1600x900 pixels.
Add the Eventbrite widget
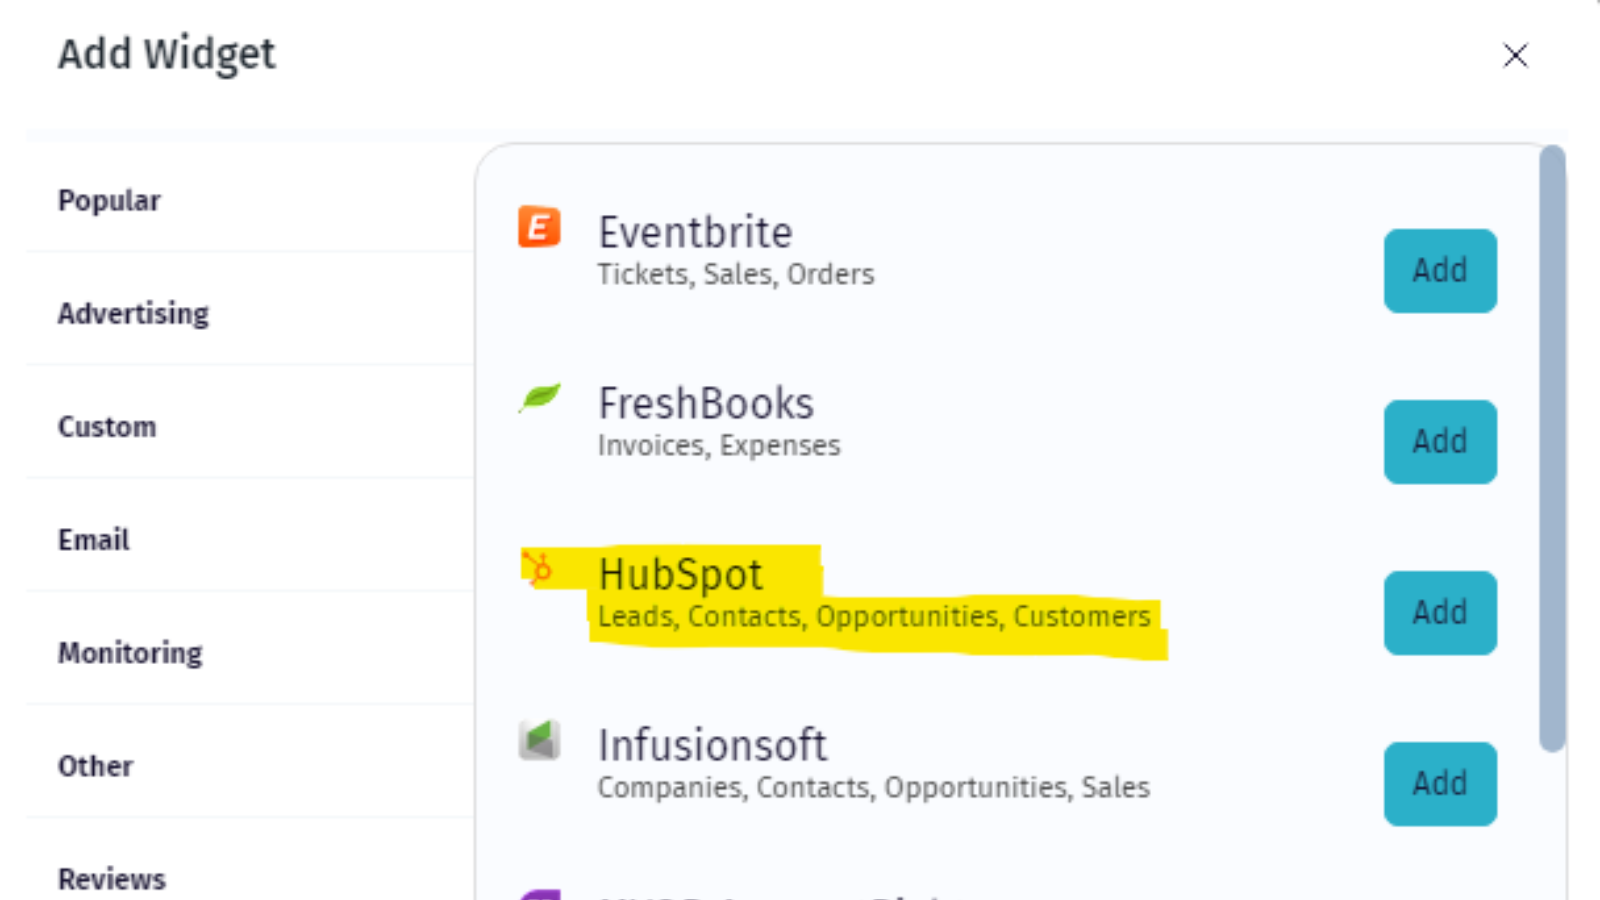[1440, 270]
